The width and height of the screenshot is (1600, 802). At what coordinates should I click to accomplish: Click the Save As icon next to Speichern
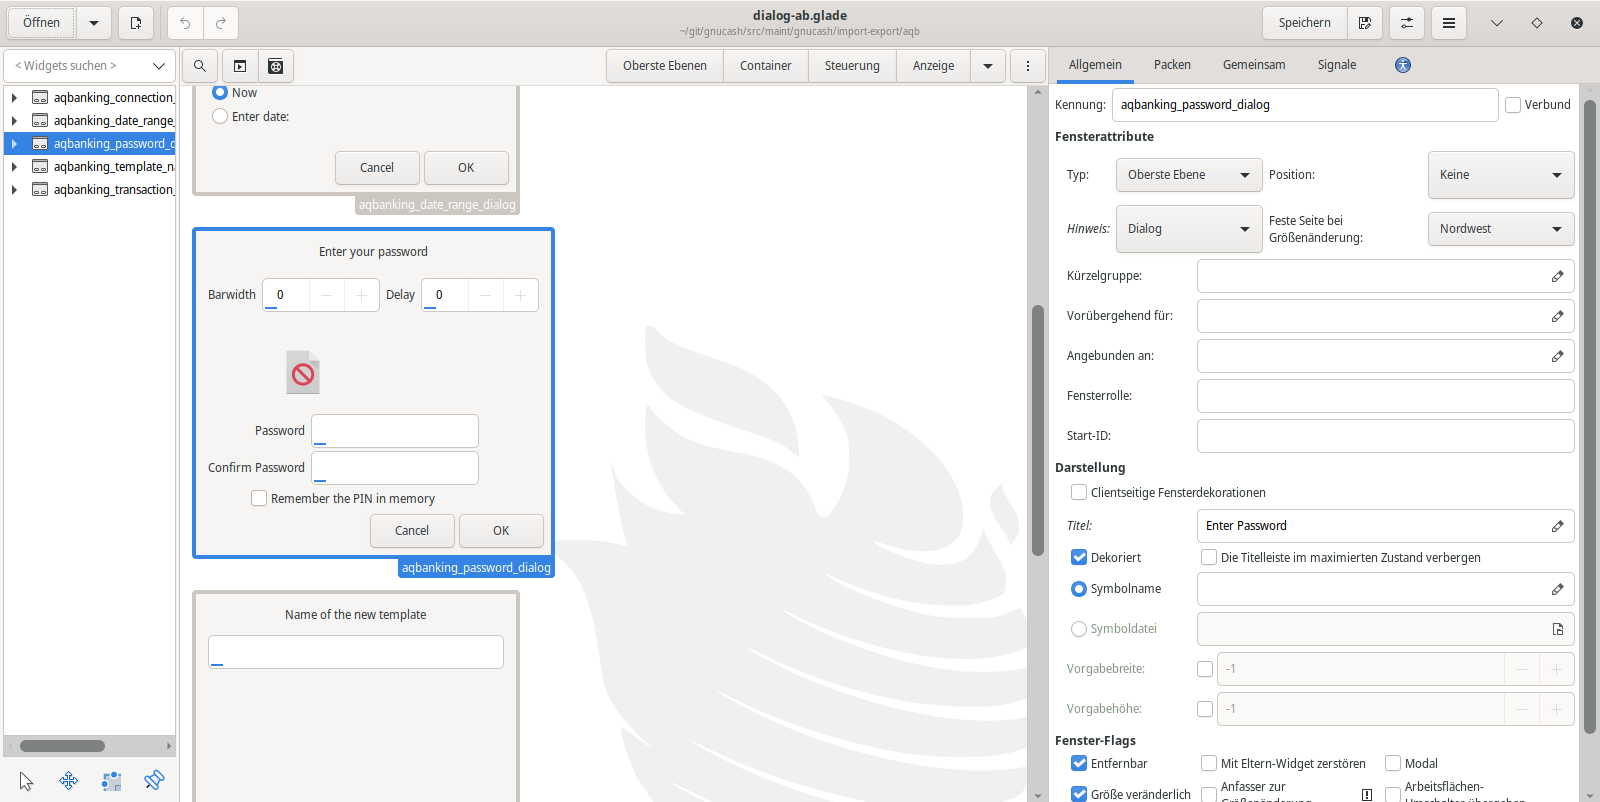[1364, 23]
